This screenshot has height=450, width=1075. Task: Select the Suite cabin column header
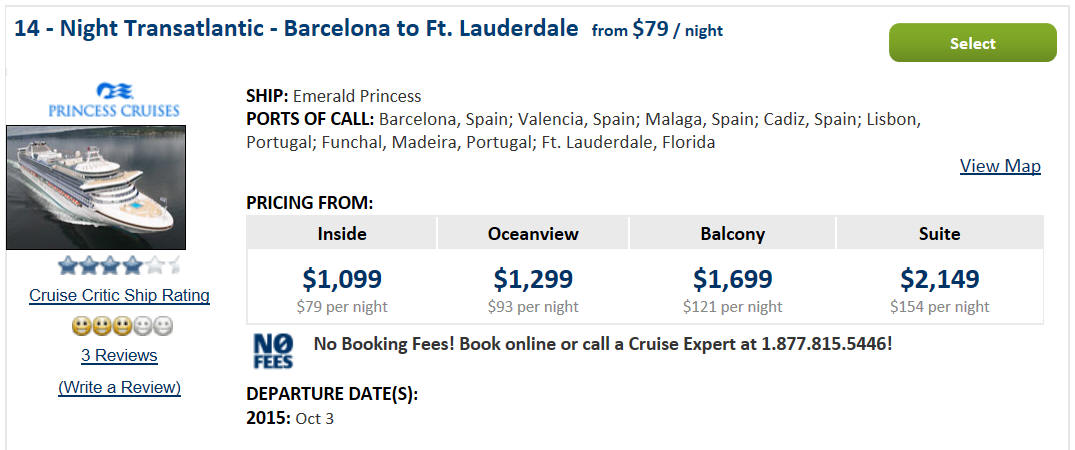click(939, 233)
